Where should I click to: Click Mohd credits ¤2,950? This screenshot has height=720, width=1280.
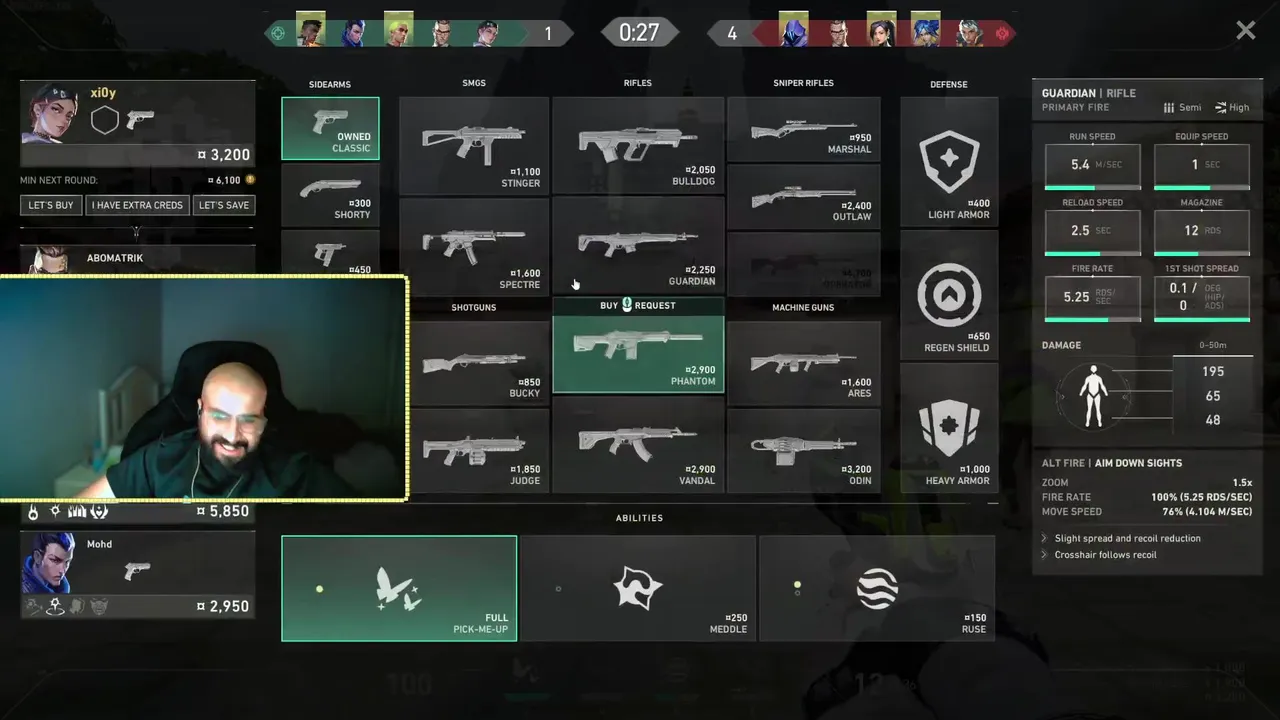224,606
